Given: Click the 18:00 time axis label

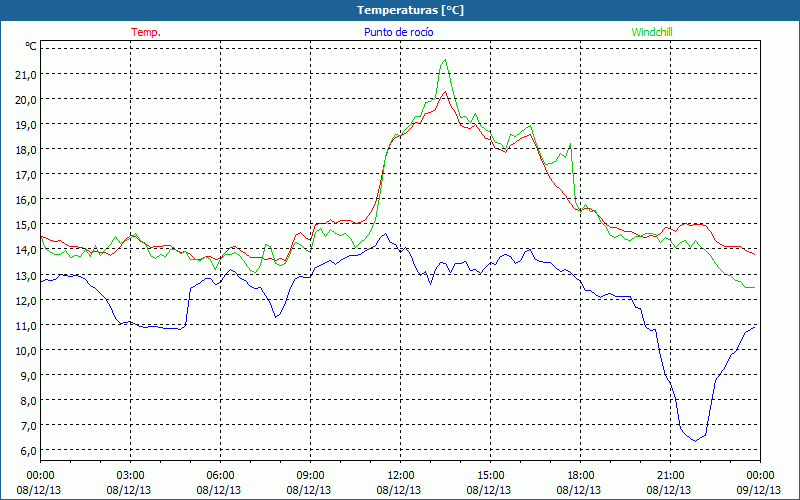Looking at the screenshot, I should [580, 476].
